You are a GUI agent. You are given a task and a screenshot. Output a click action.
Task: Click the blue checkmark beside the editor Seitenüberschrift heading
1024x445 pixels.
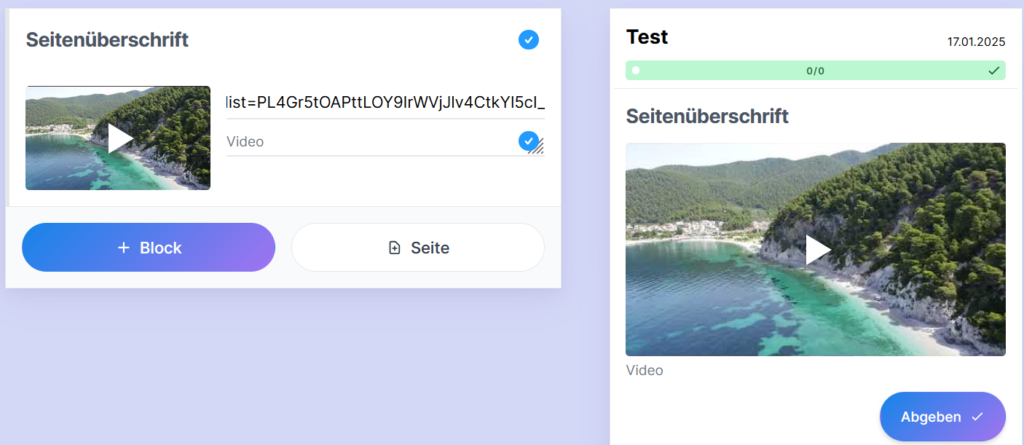[x=529, y=40]
